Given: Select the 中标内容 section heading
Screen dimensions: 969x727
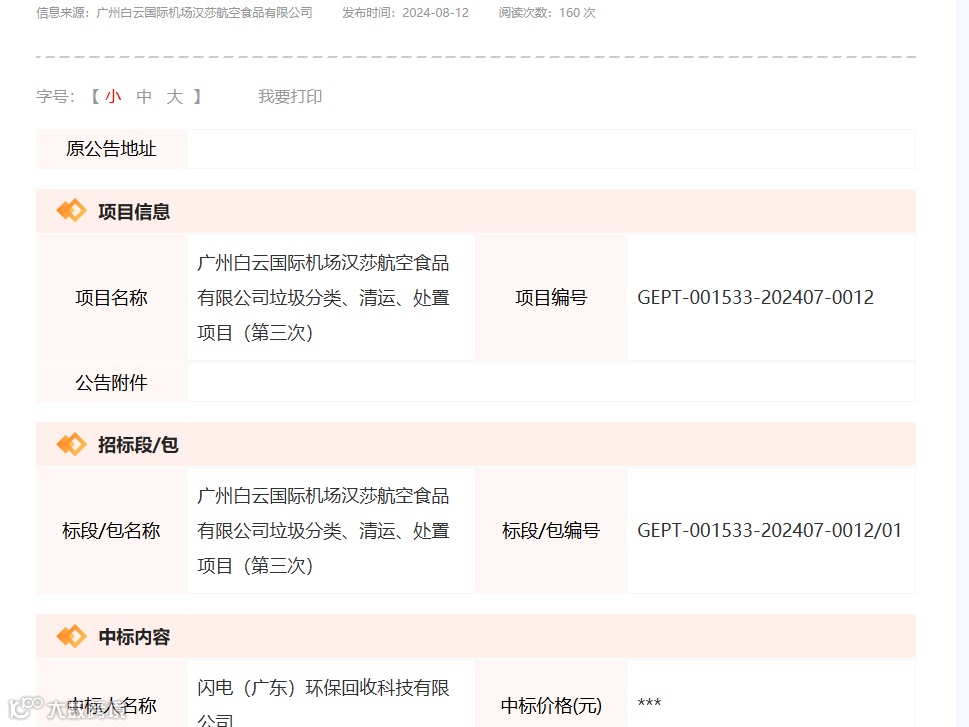Looking at the screenshot, I should (134, 637).
